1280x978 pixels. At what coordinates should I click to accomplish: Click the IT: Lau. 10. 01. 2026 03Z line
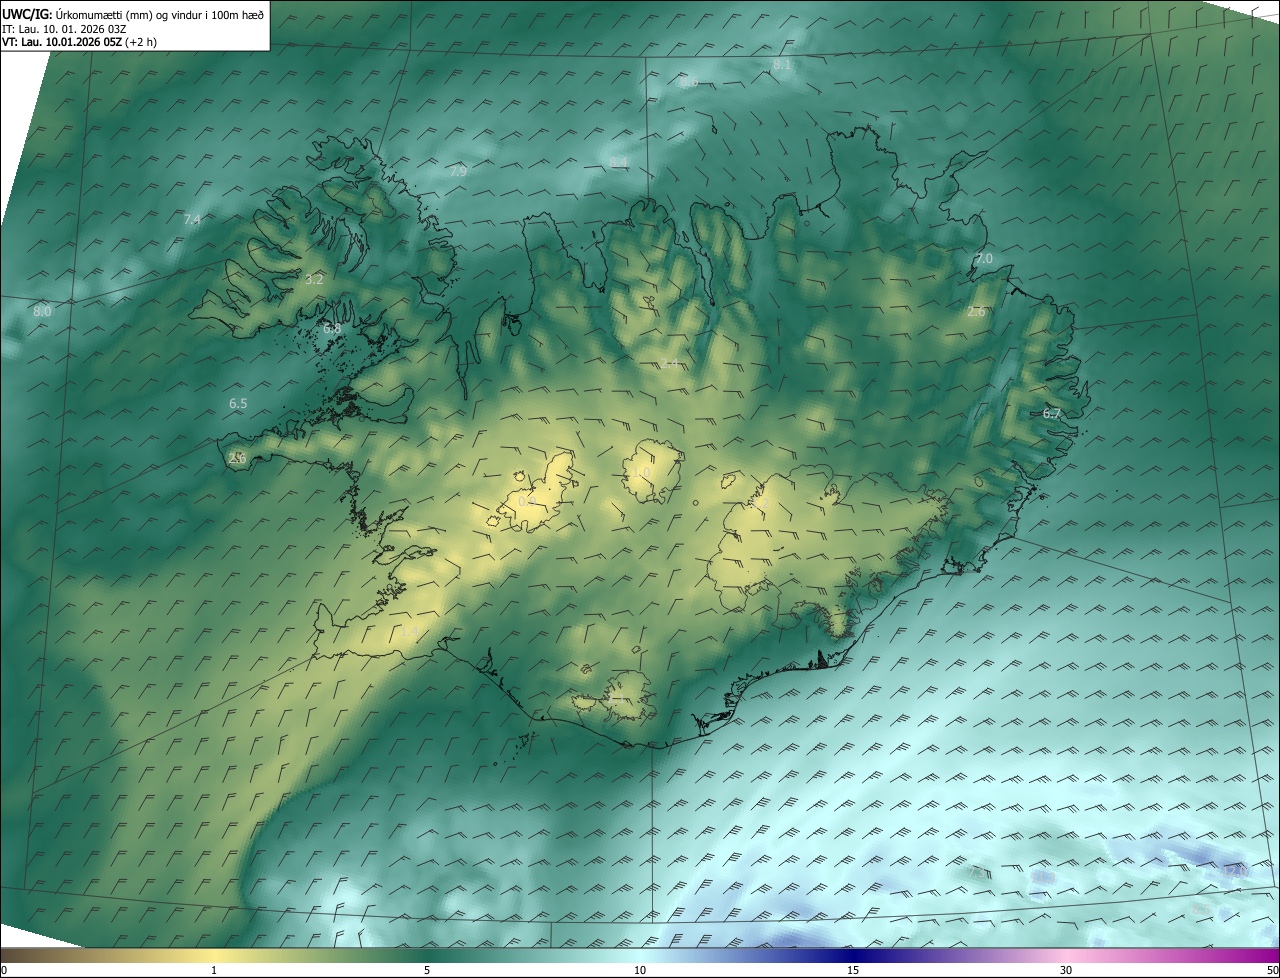click(64, 29)
